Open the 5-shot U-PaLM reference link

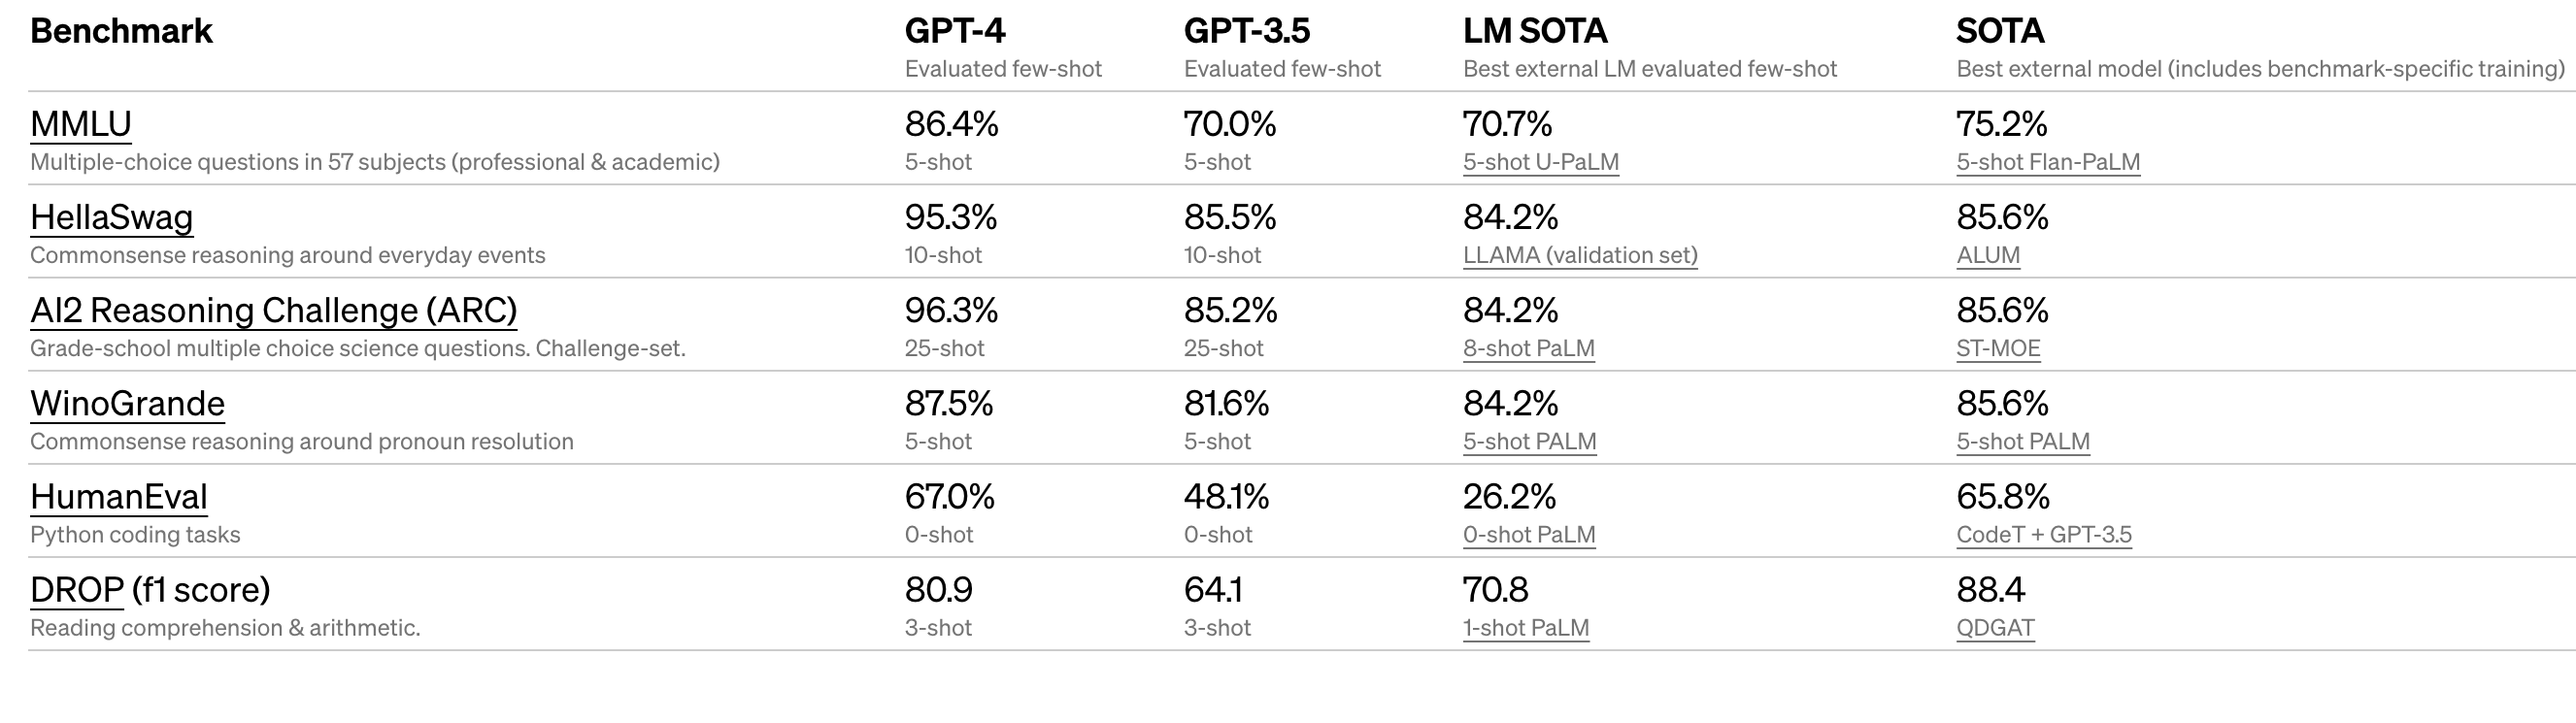tap(1541, 162)
